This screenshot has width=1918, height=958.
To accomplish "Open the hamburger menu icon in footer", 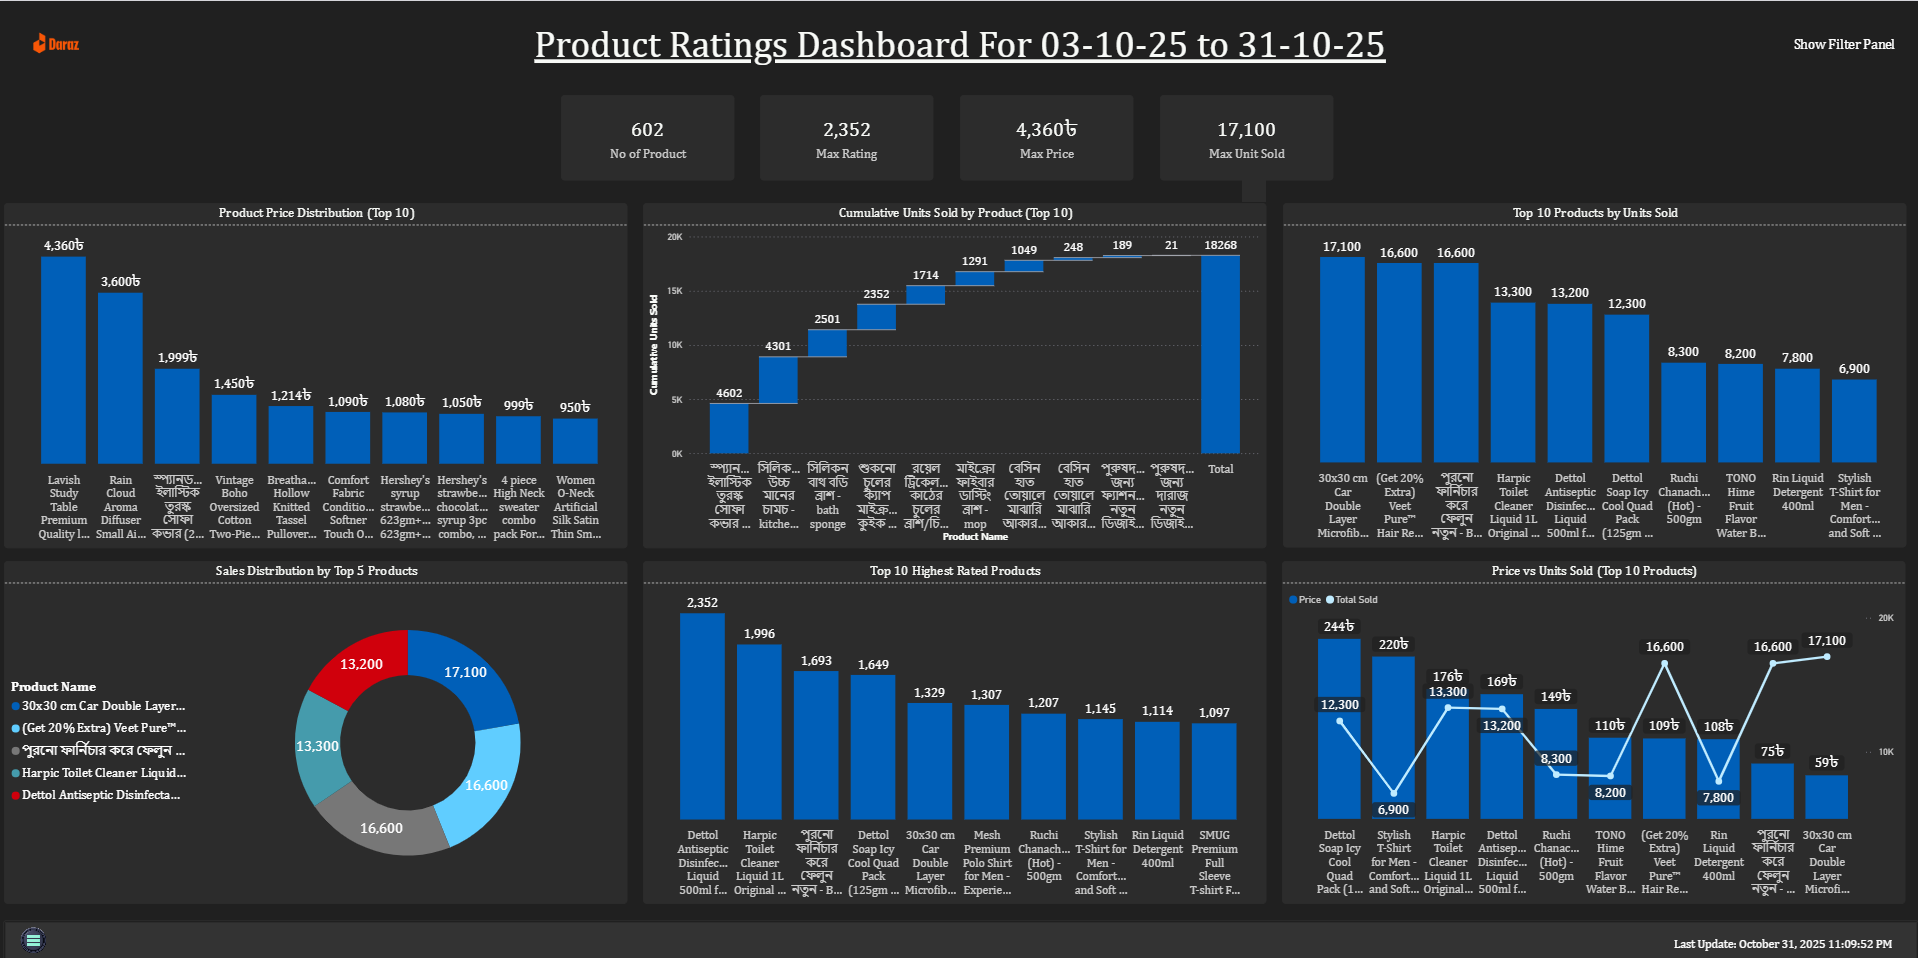I will [x=33, y=940].
